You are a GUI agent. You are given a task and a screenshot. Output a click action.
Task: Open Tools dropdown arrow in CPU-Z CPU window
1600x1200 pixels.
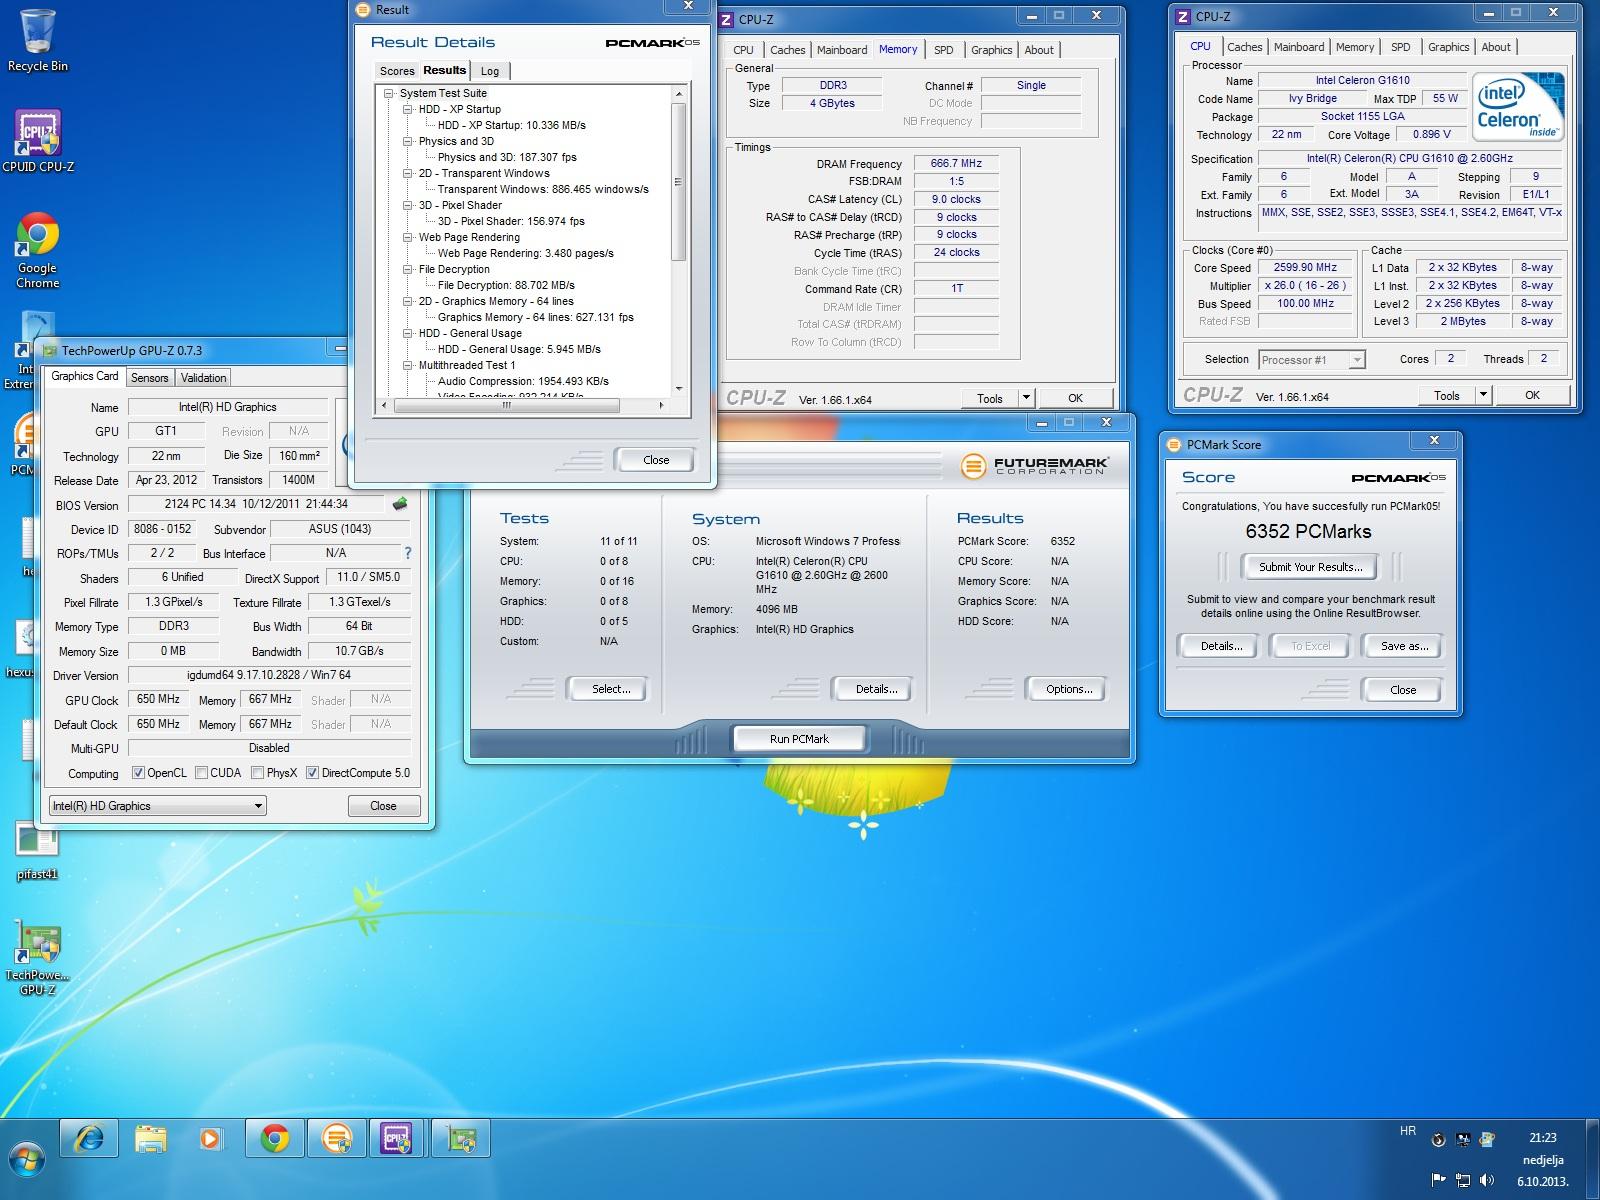pos(1484,395)
